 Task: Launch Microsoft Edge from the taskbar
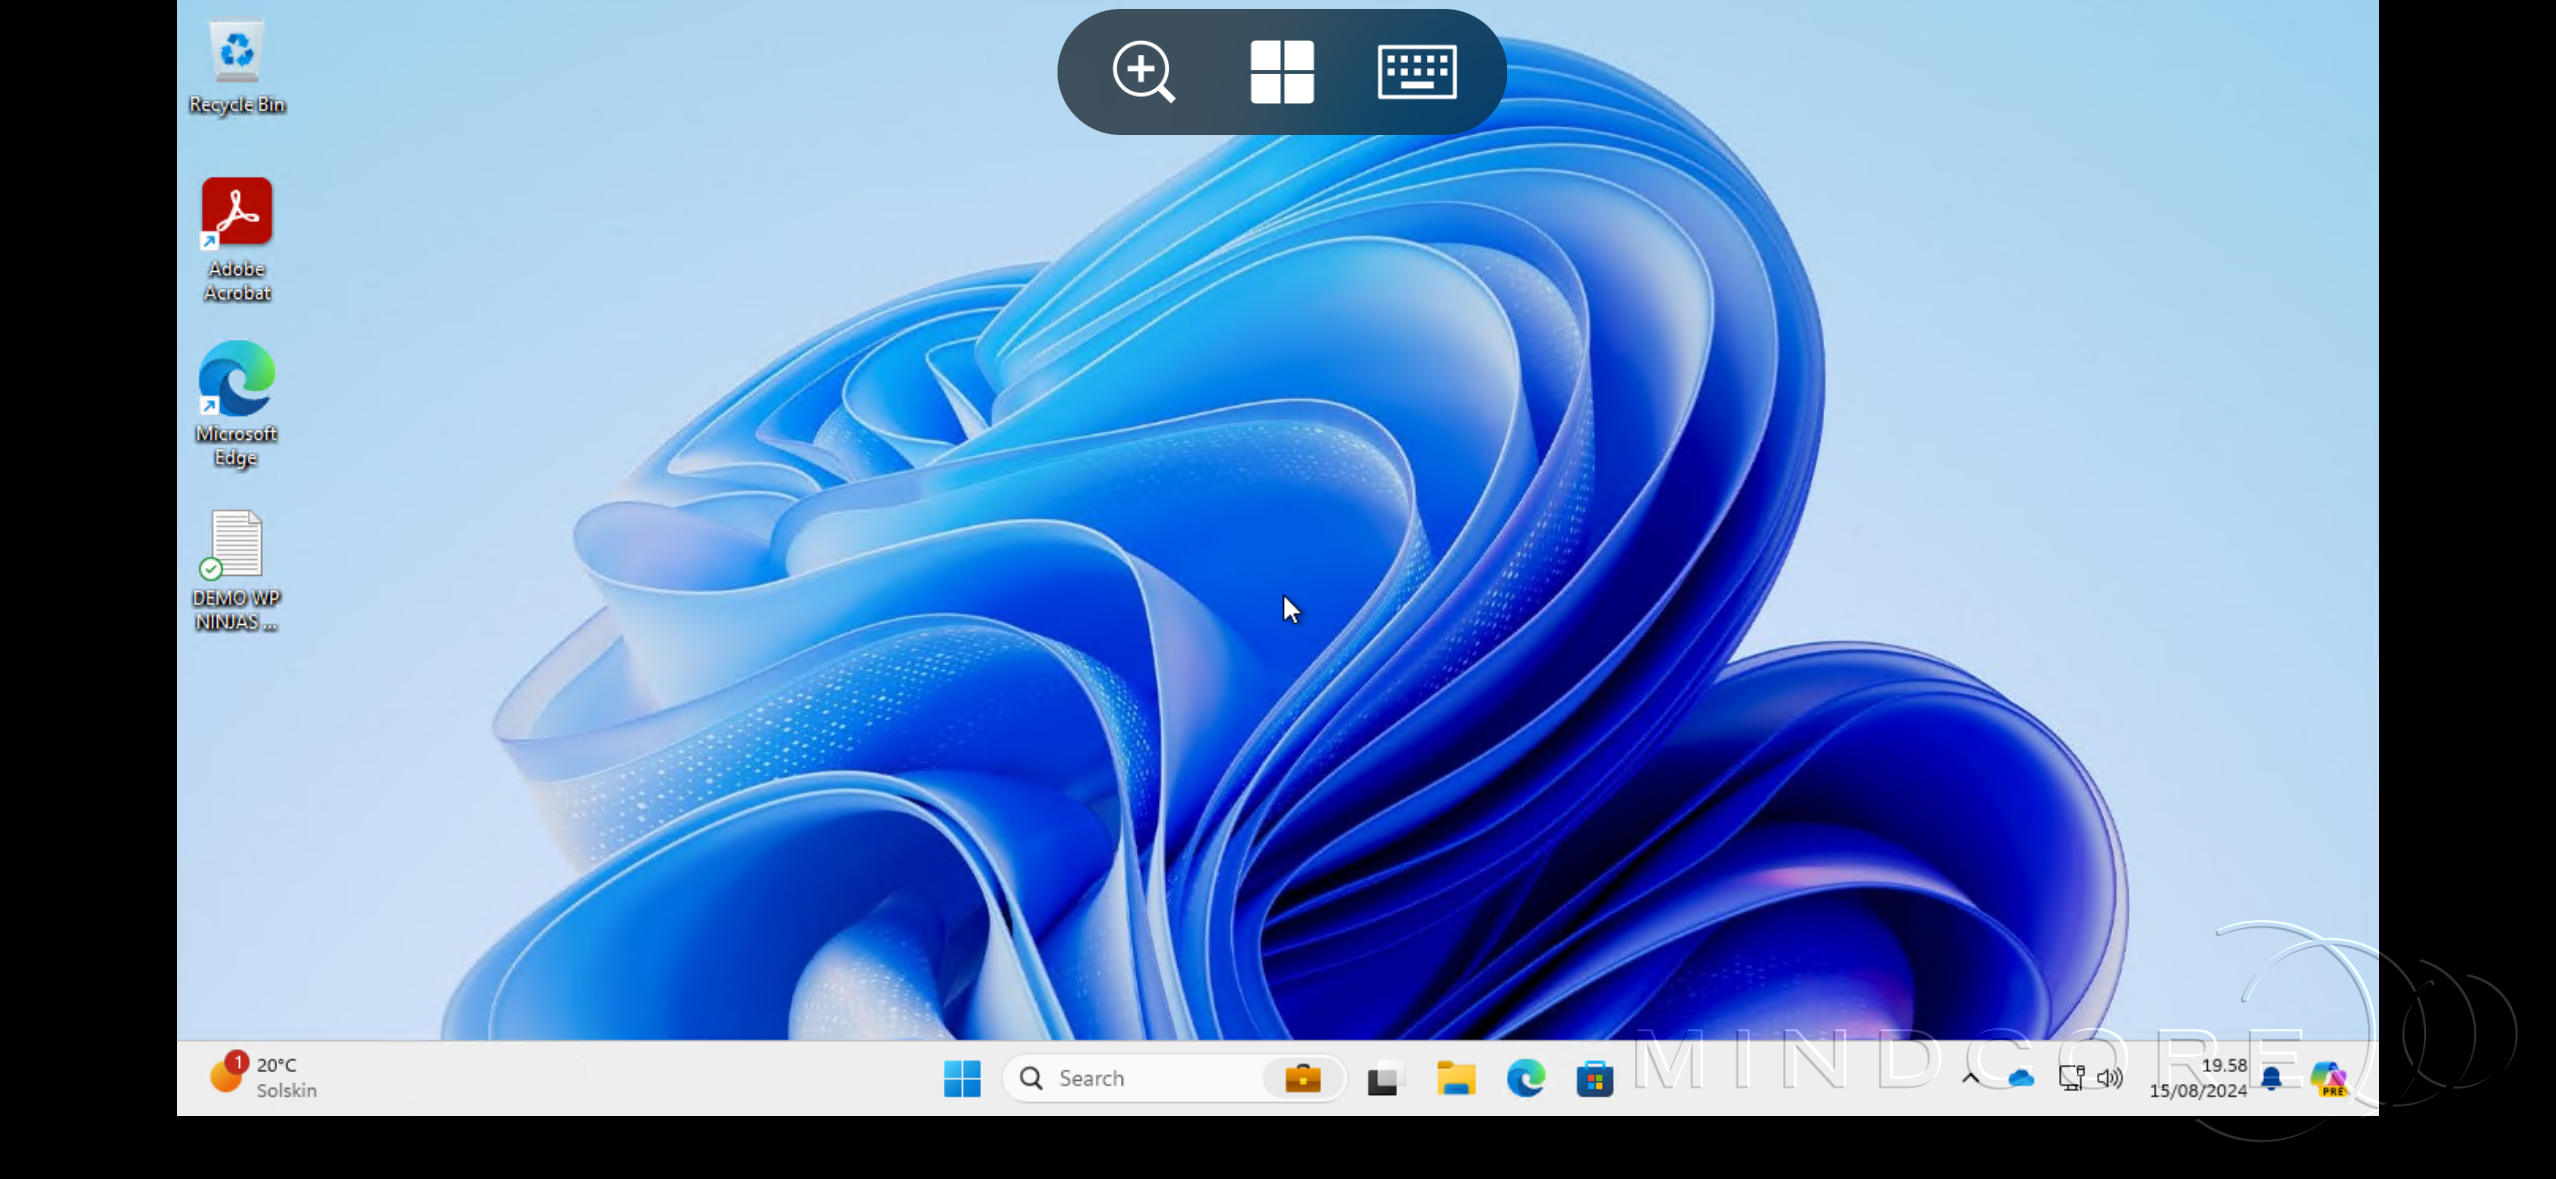(1526, 1078)
